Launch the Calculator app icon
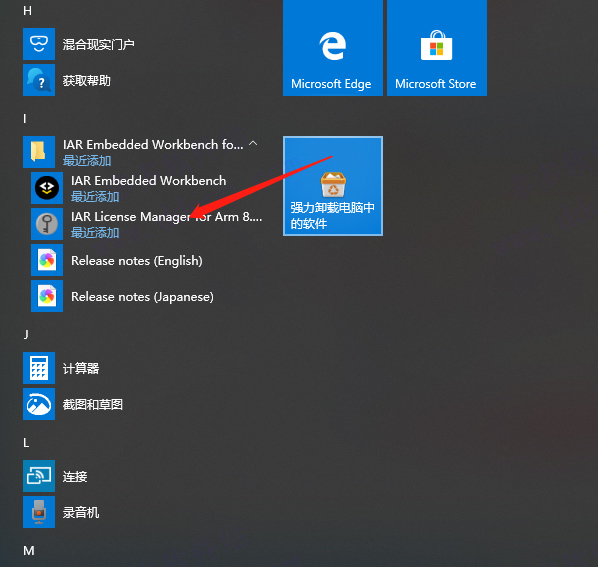Viewport: 598px width, 567px height. pyautogui.click(x=39, y=368)
